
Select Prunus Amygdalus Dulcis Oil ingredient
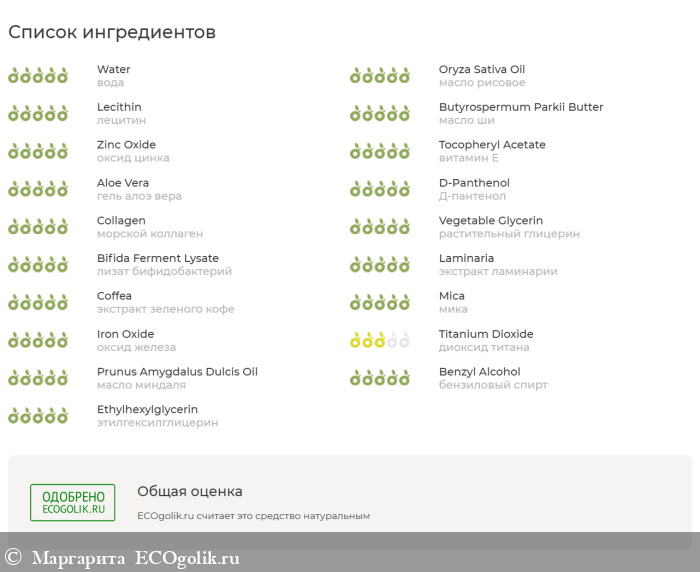click(x=177, y=372)
